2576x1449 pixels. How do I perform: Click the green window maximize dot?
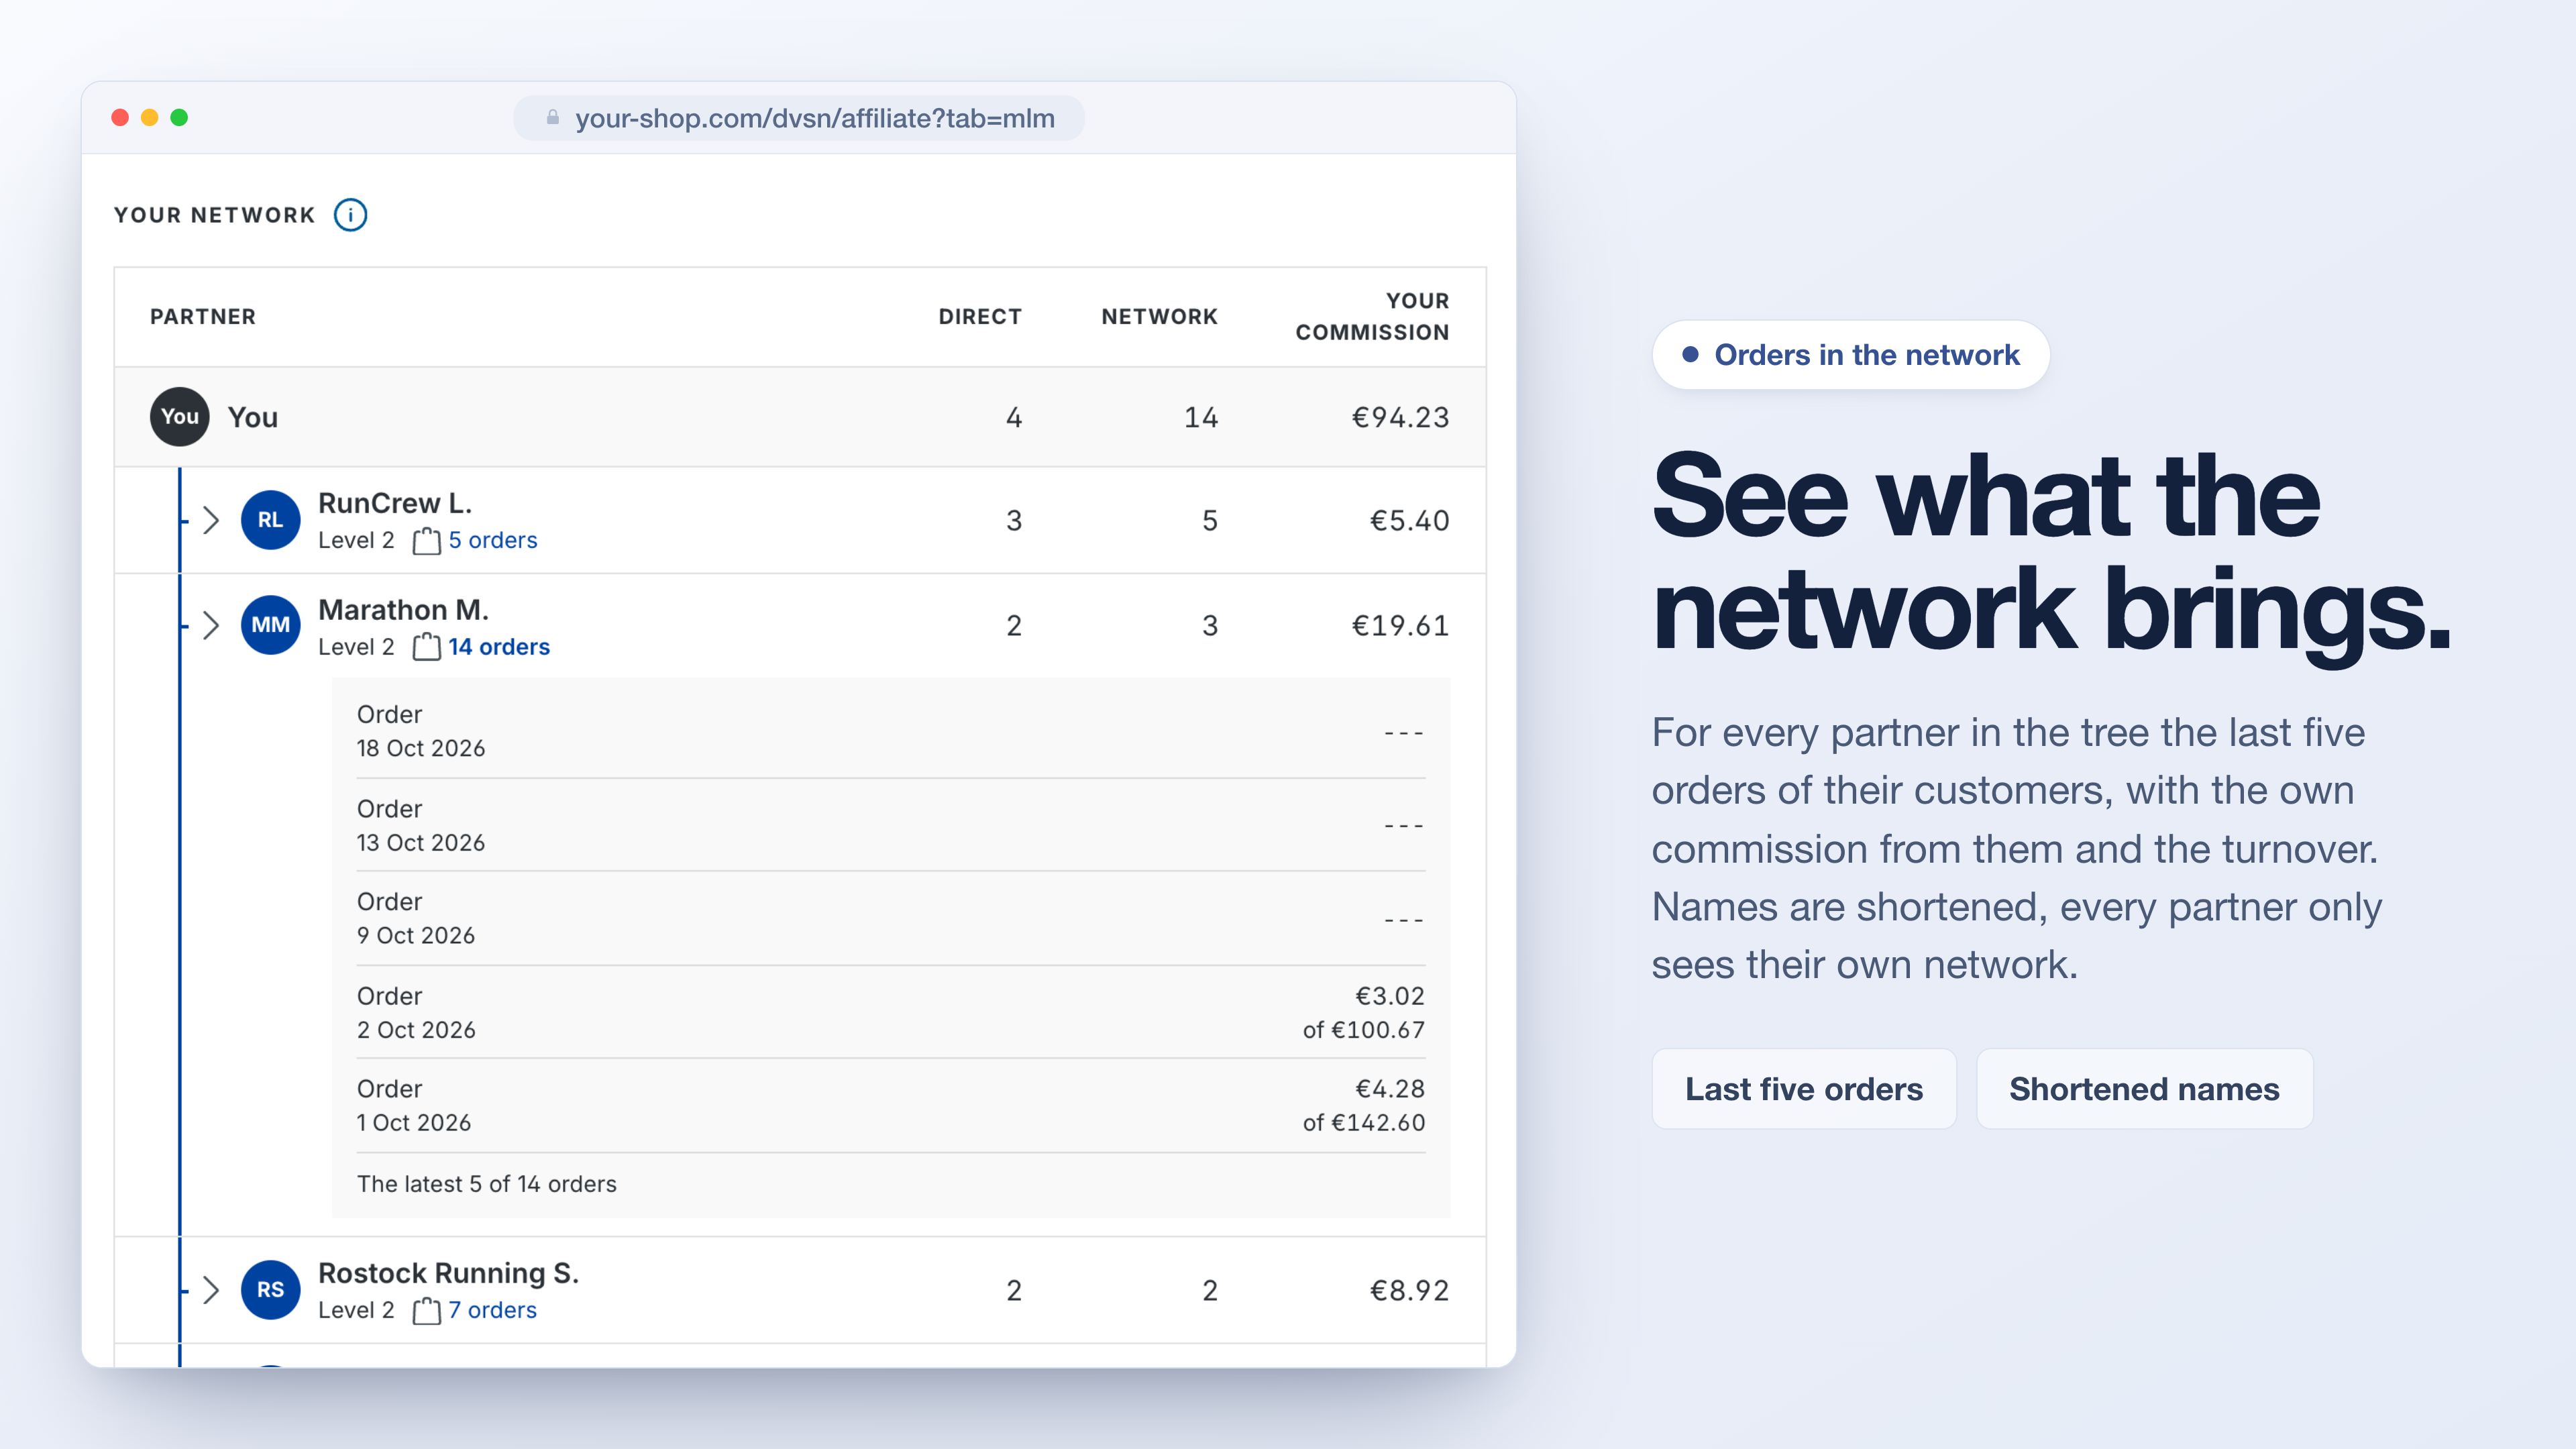click(x=179, y=118)
